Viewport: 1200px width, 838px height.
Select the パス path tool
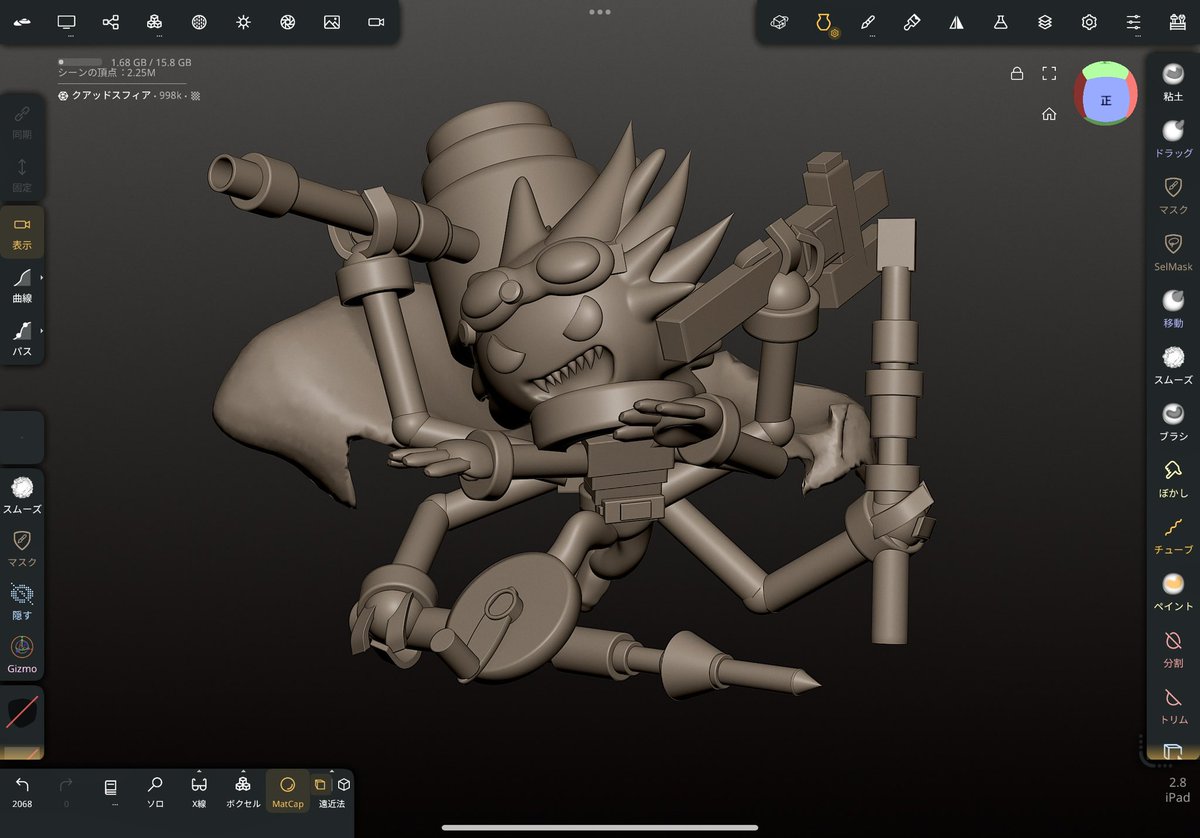[x=22, y=338]
